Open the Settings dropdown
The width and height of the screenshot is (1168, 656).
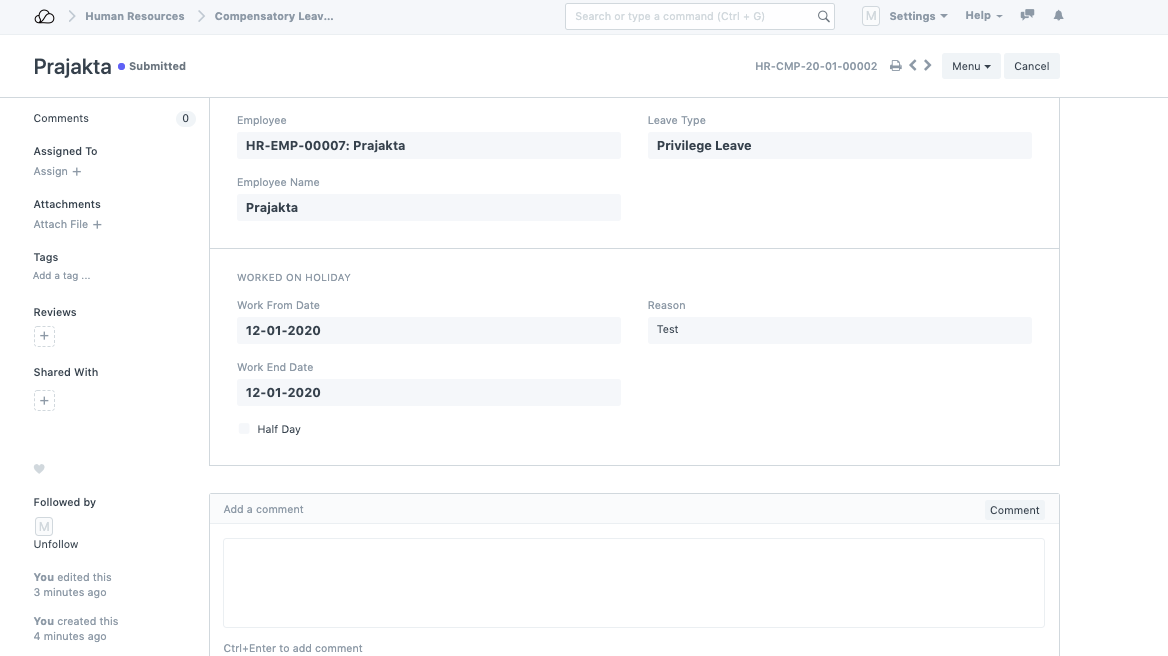[917, 16]
